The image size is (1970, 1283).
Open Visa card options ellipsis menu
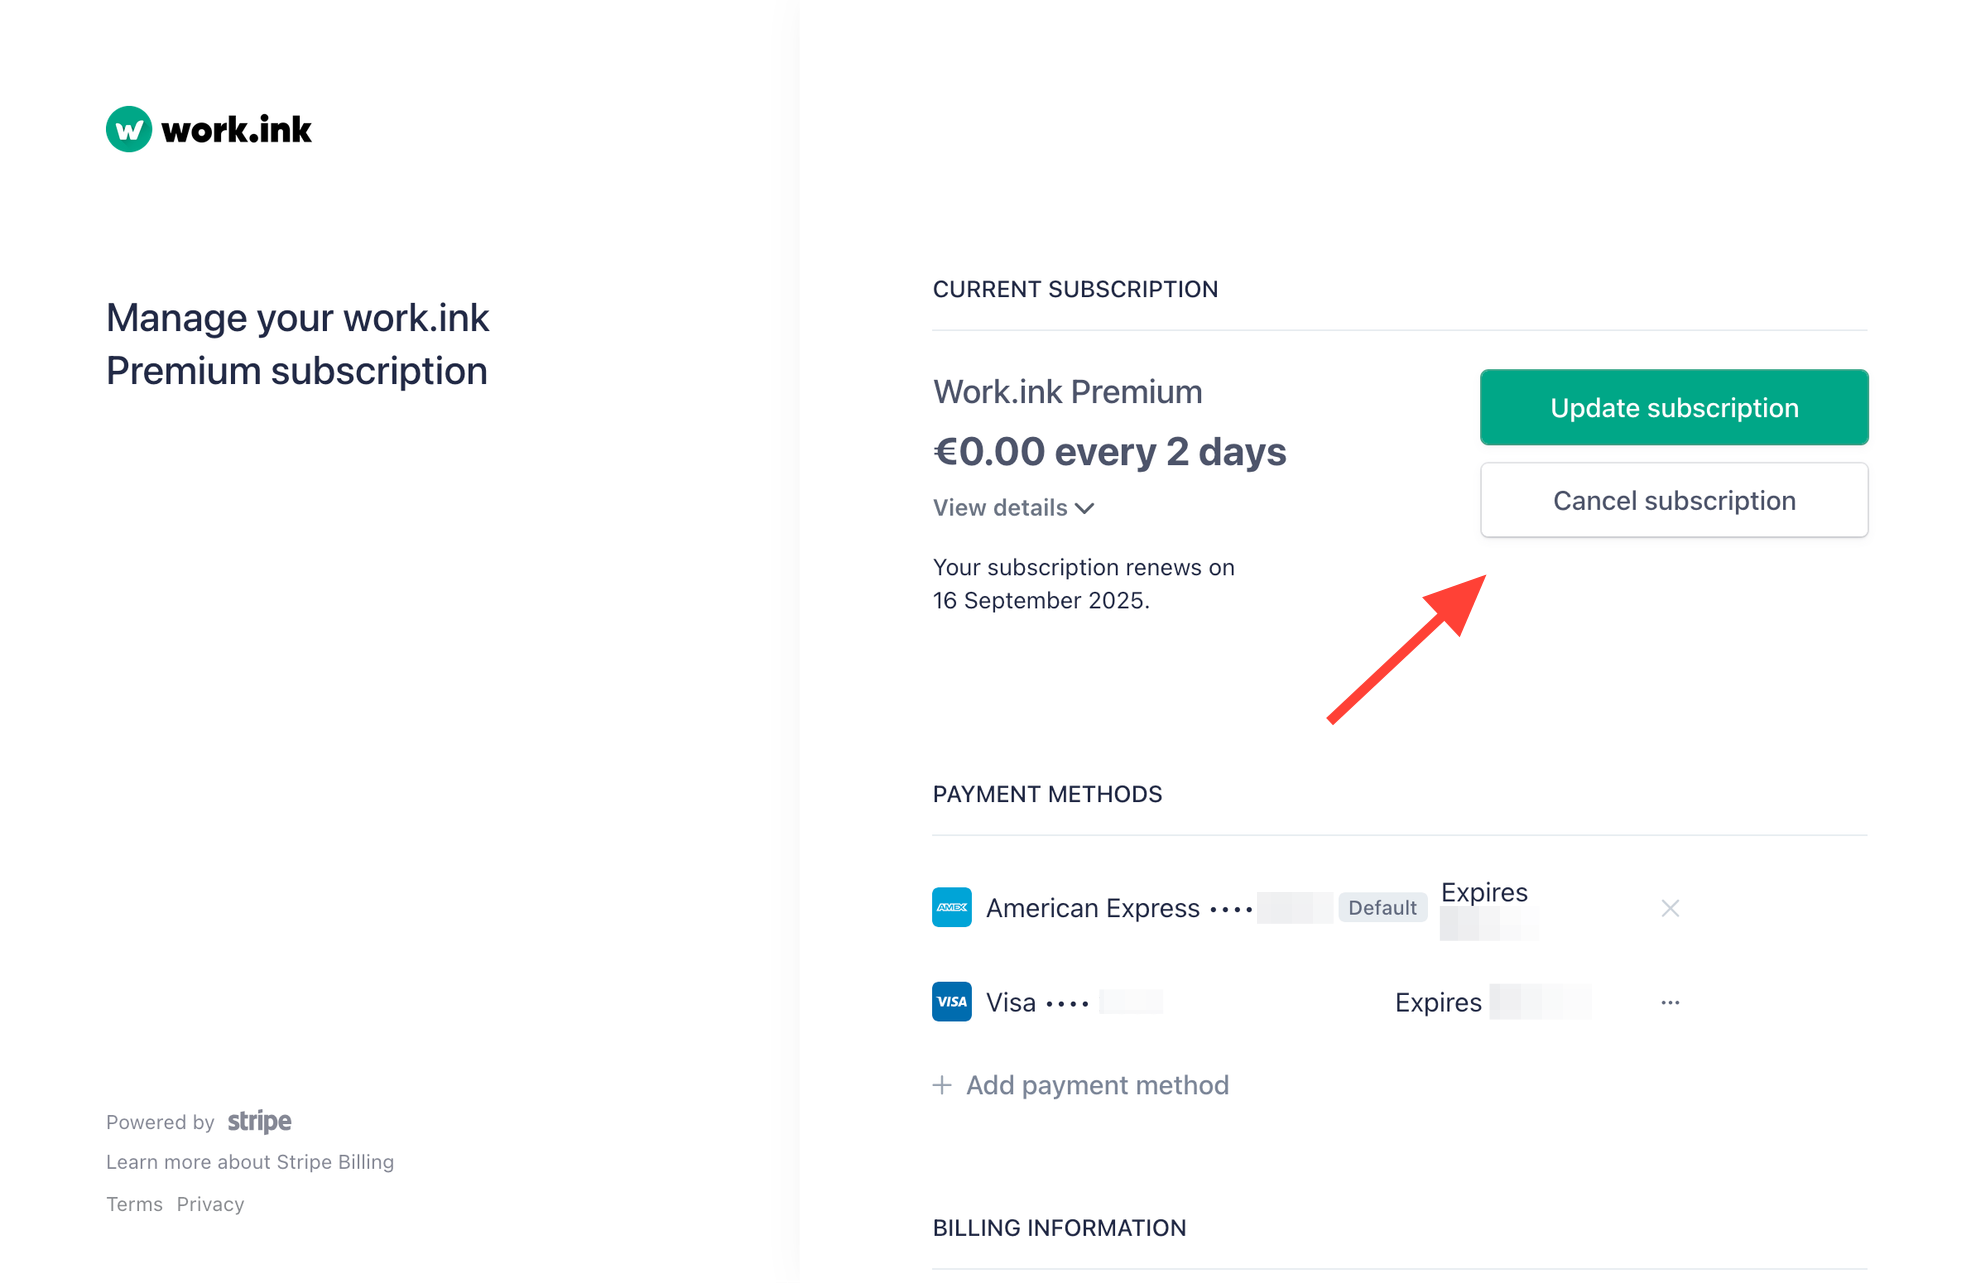(1670, 1002)
